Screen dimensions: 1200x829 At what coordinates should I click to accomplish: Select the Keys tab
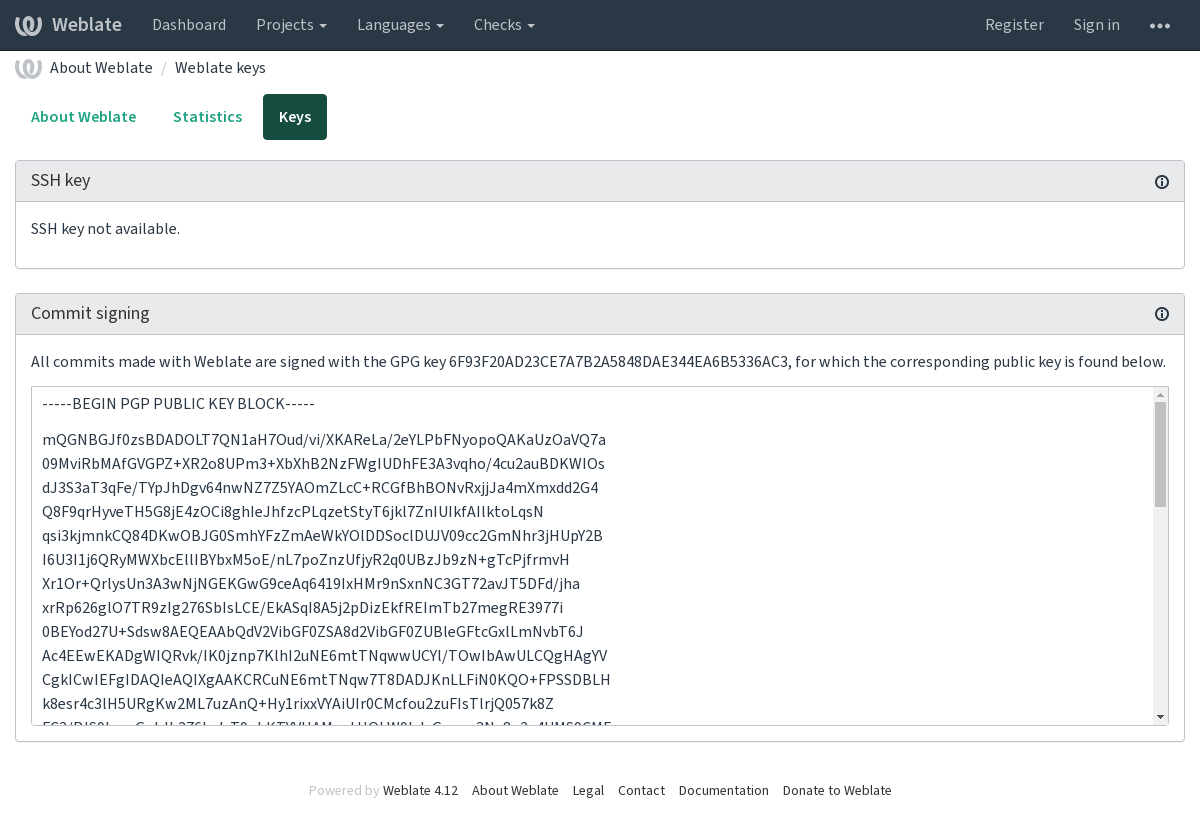295,117
